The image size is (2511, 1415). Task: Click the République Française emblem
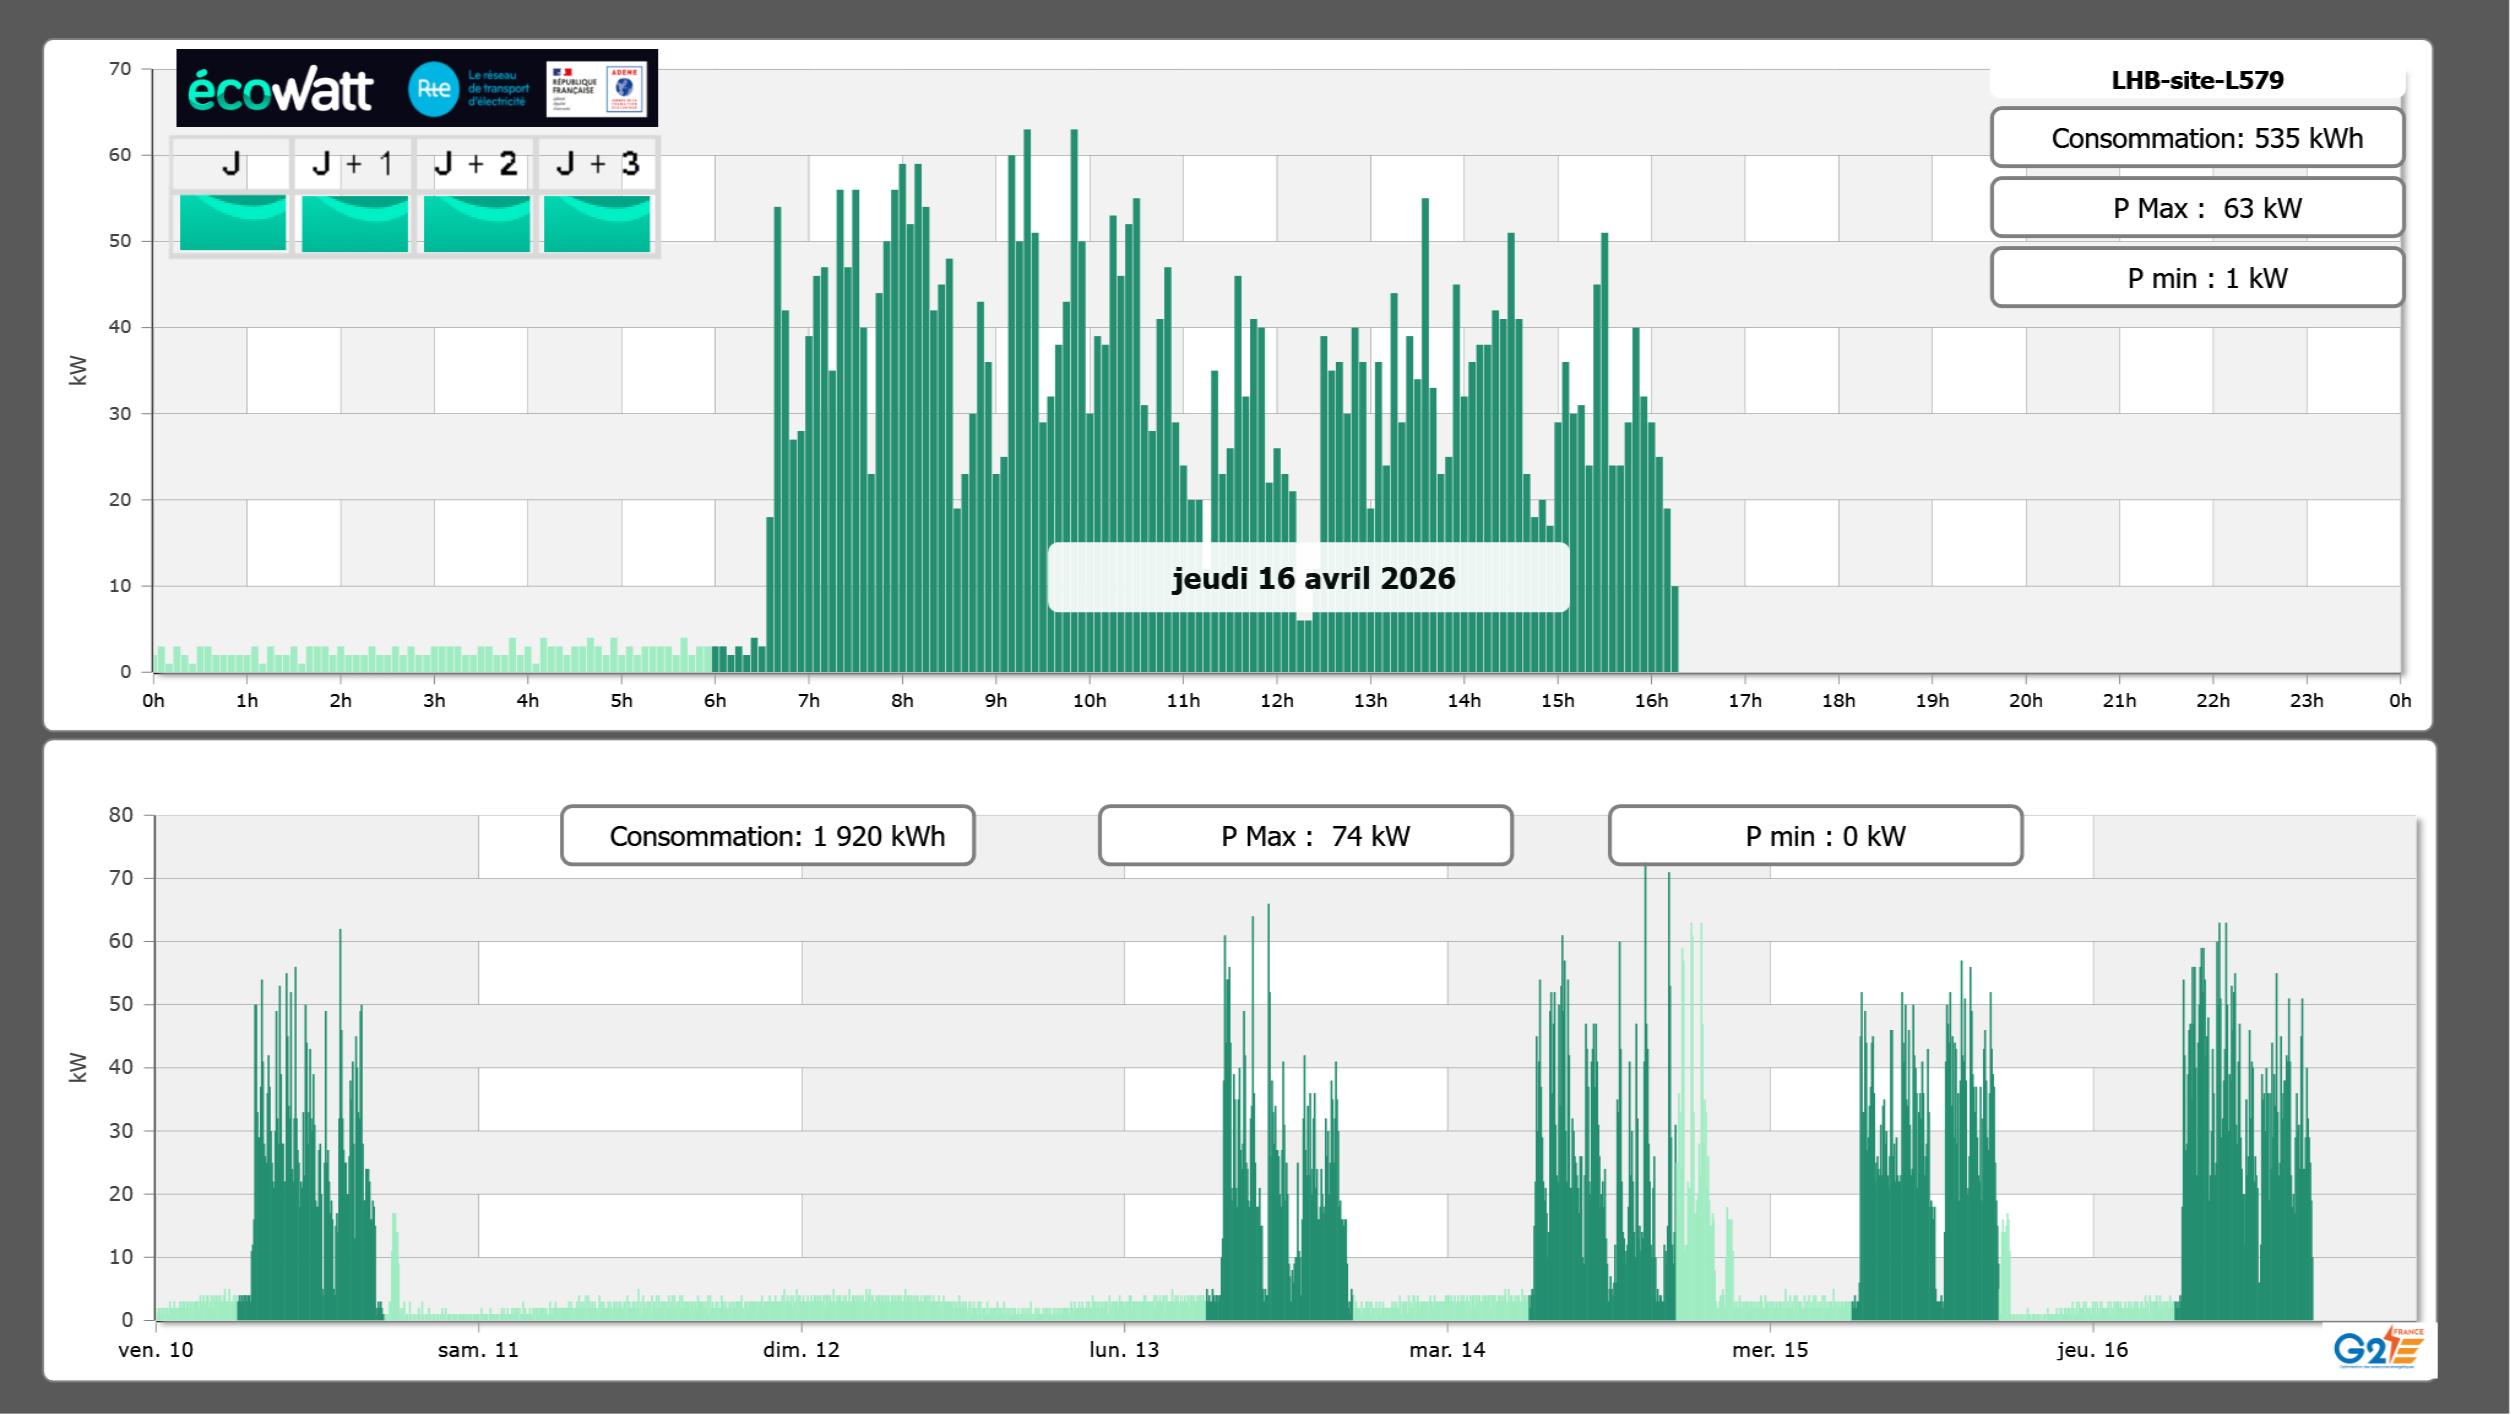pyautogui.click(x=574, y=89)
